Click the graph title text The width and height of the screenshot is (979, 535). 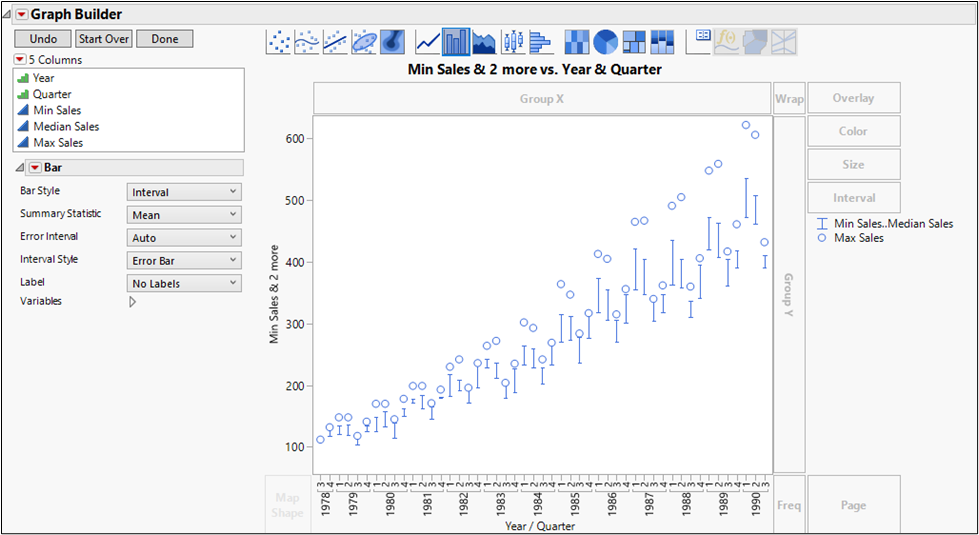(534, 69)
